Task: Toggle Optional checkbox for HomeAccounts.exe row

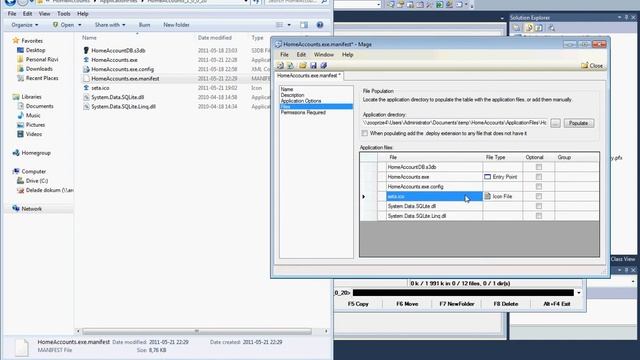Action: [x=539, y=177]
